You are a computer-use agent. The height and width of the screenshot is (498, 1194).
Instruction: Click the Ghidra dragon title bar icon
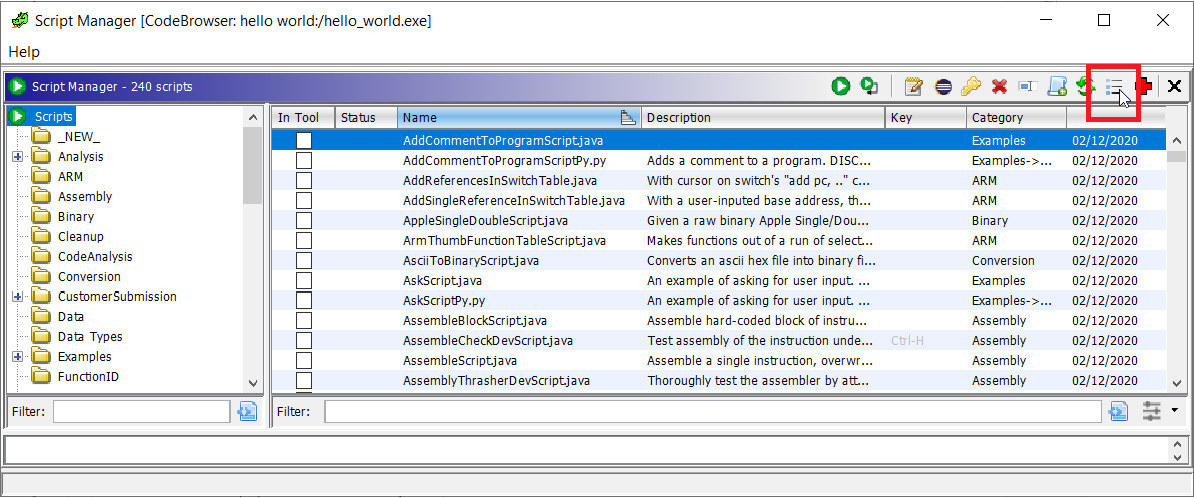(x=19, y=21)
